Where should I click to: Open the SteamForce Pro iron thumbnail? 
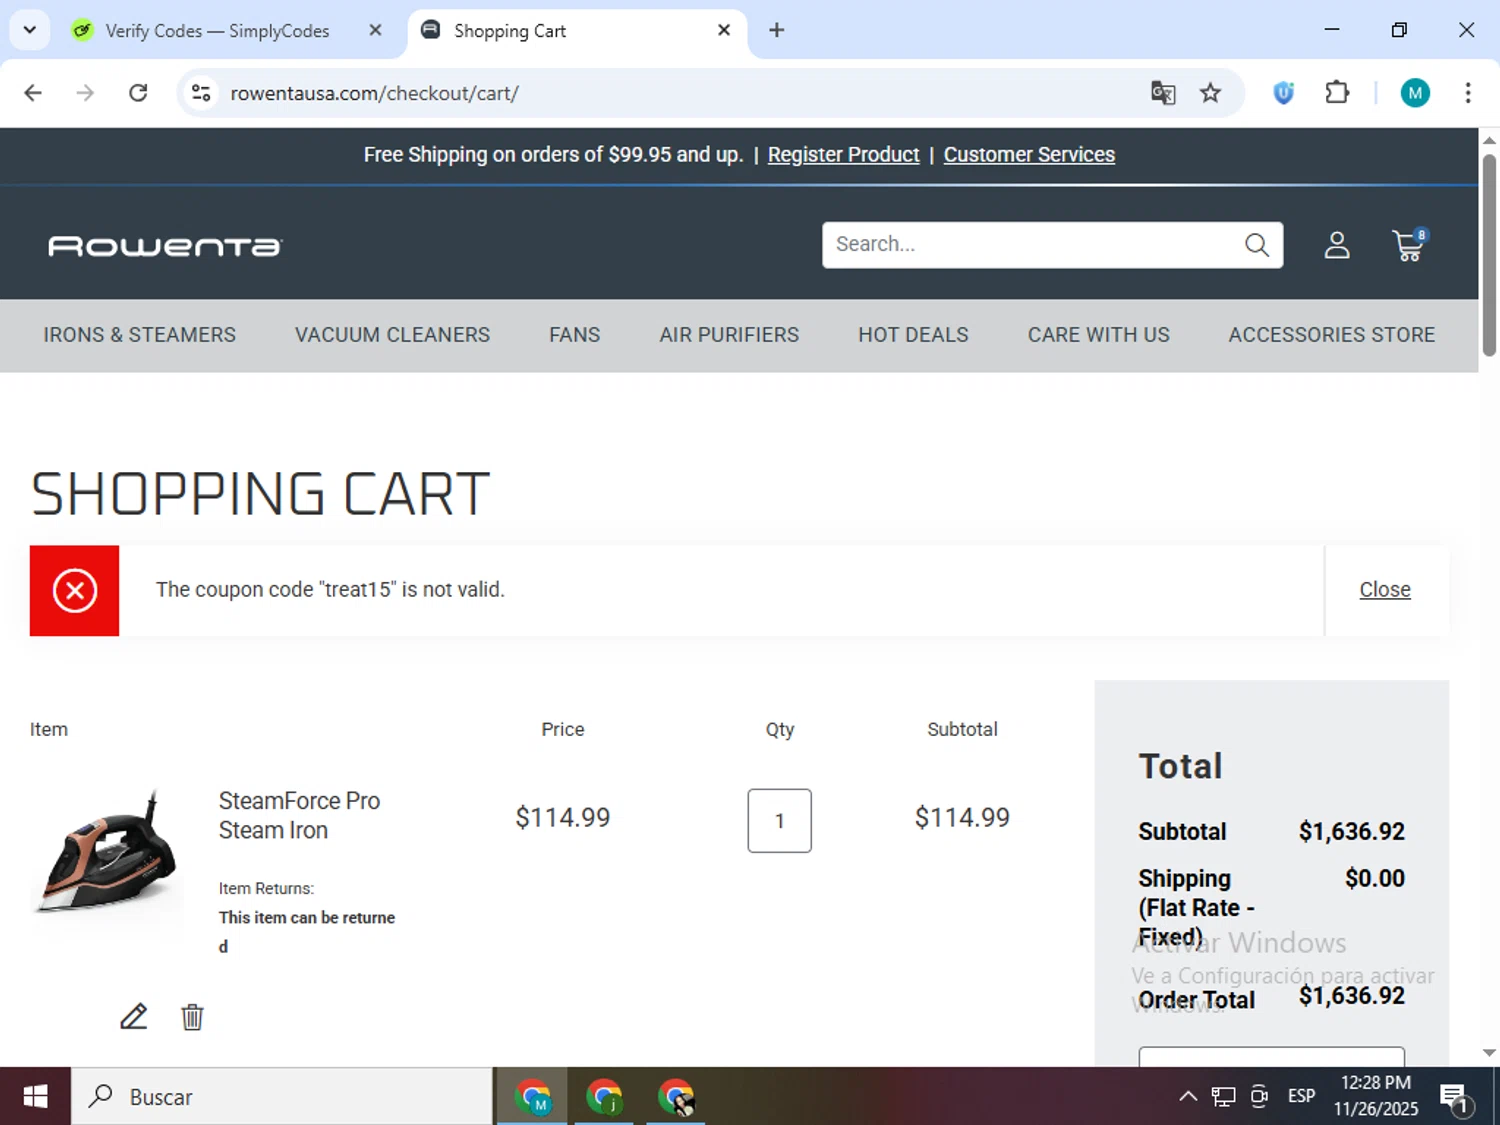[107, 852]
